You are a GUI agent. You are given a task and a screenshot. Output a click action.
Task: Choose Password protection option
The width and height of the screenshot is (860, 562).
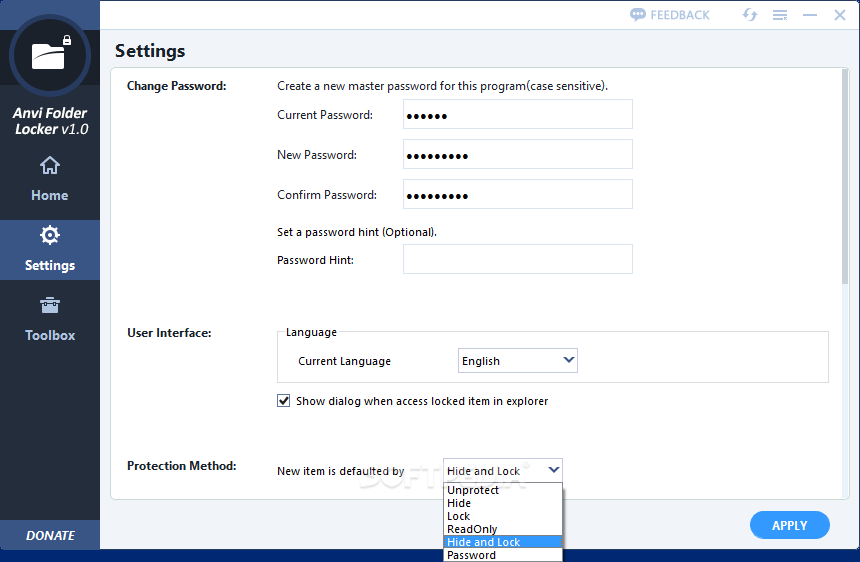[x=503, y=555]
